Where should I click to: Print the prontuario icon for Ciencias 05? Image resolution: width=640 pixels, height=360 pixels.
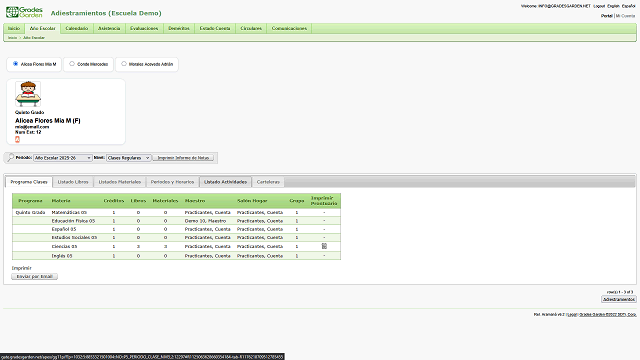[x=324, y=246]
